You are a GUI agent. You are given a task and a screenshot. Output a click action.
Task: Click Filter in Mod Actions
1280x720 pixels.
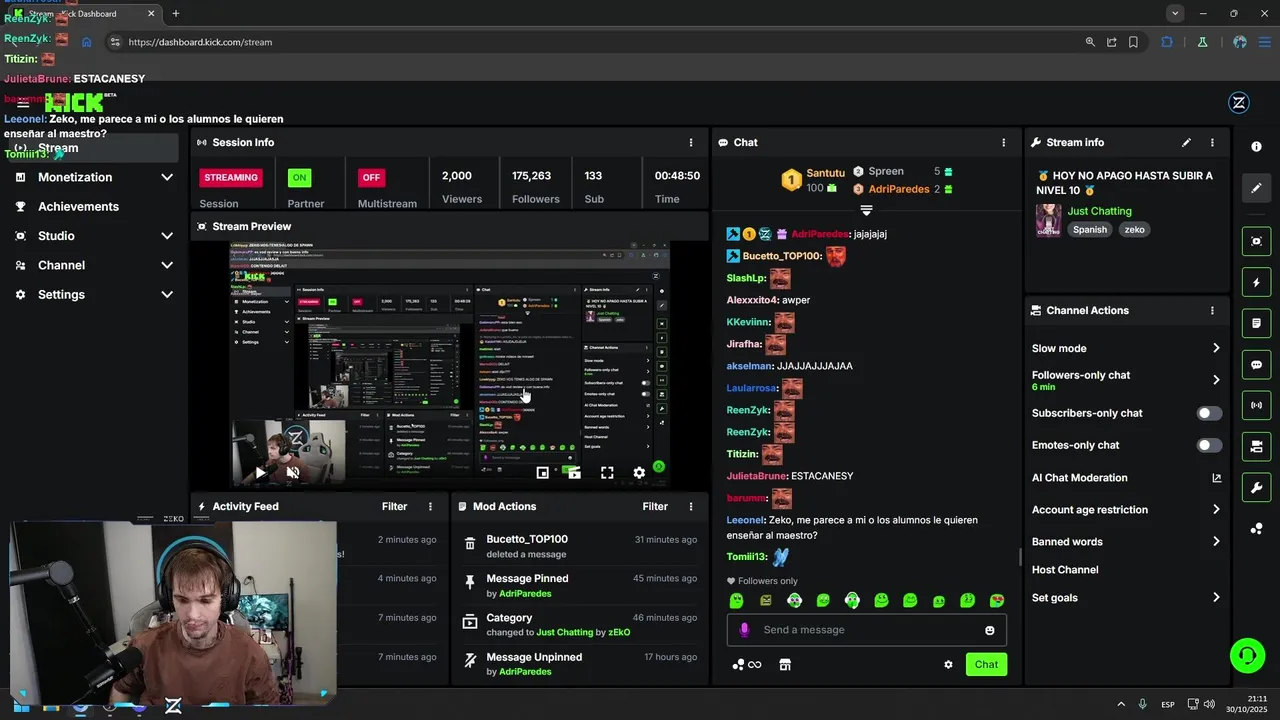[655, 506]
